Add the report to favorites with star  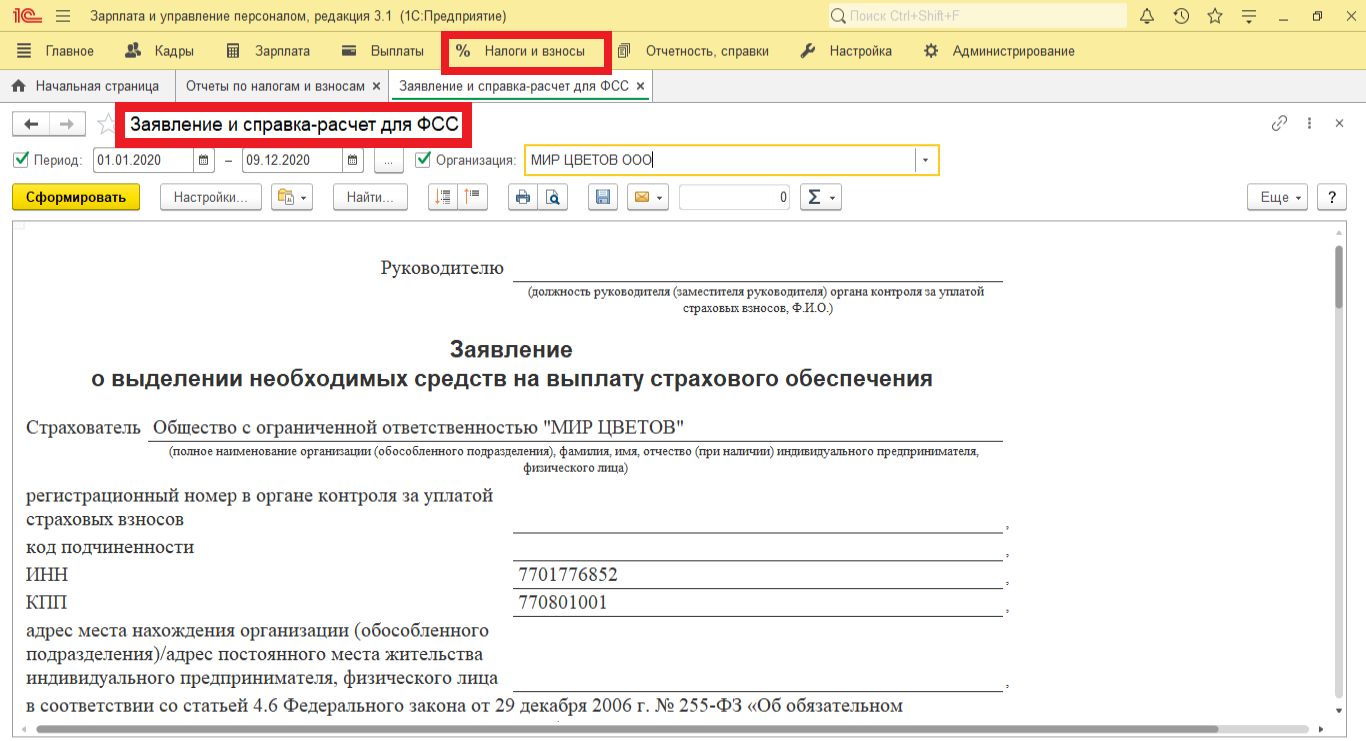(106, 124)
